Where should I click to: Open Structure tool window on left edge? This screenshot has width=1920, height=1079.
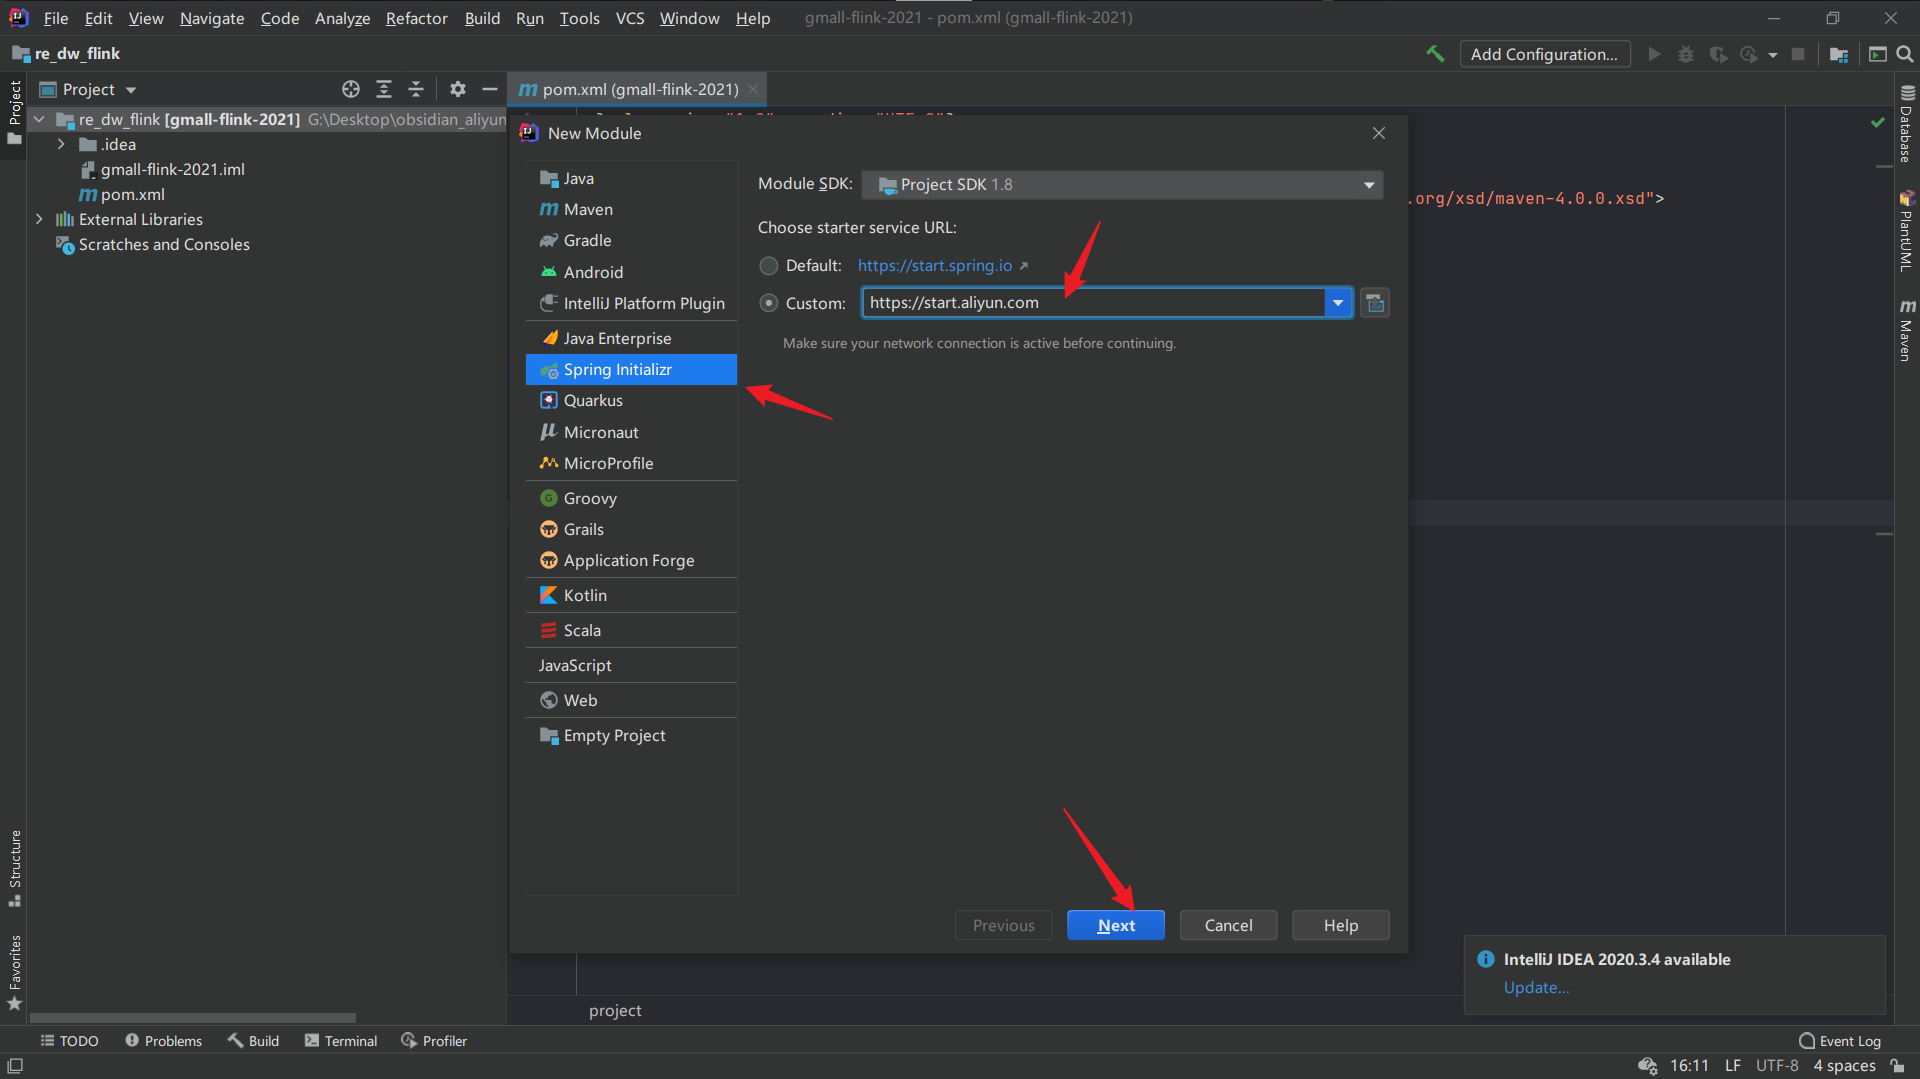[15, 868]
